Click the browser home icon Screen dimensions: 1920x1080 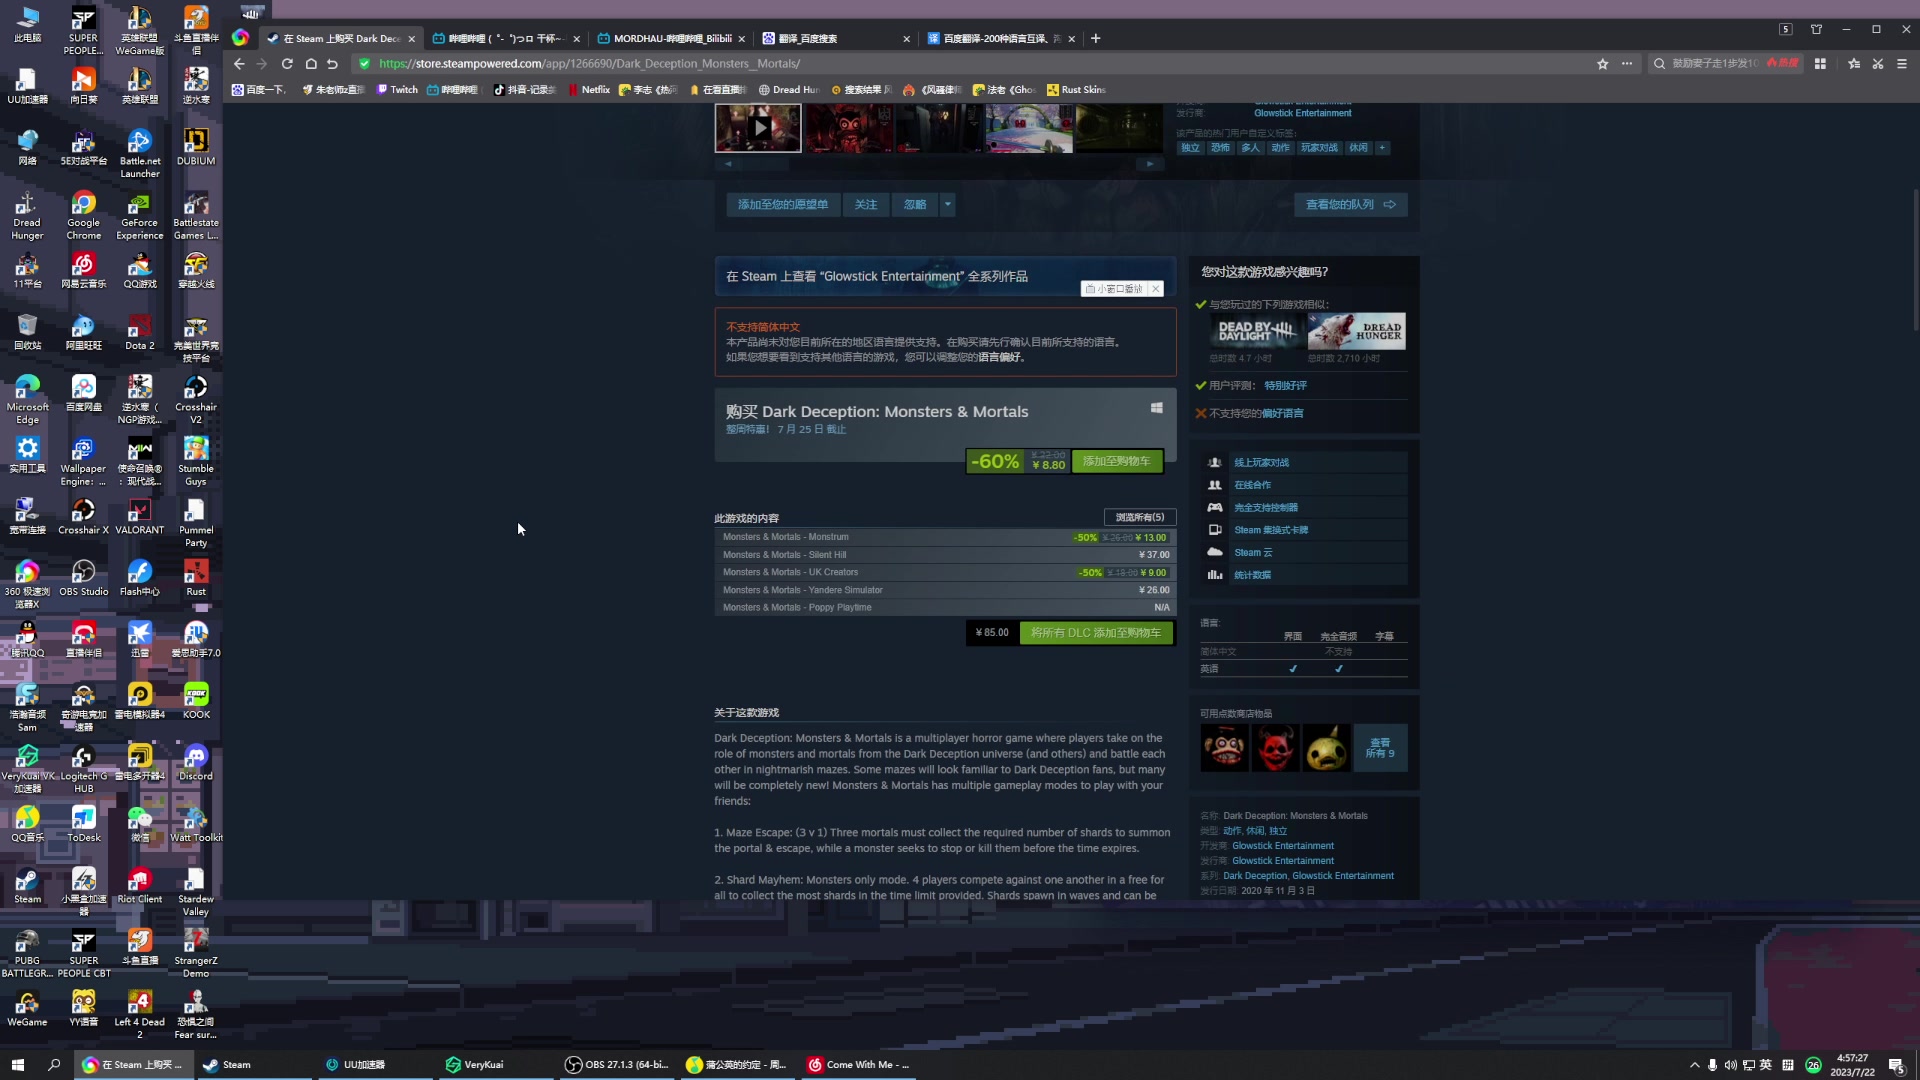(311, 64)
